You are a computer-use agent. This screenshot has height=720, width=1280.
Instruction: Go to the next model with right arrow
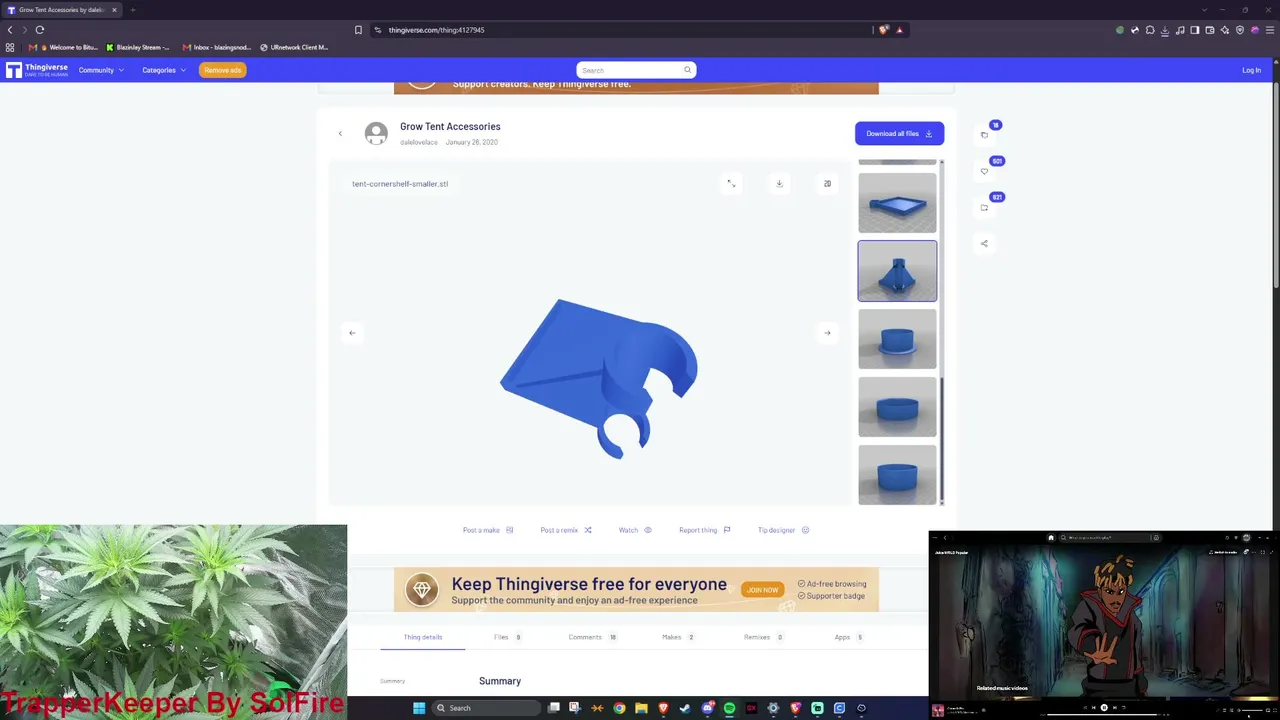point(827,333)
